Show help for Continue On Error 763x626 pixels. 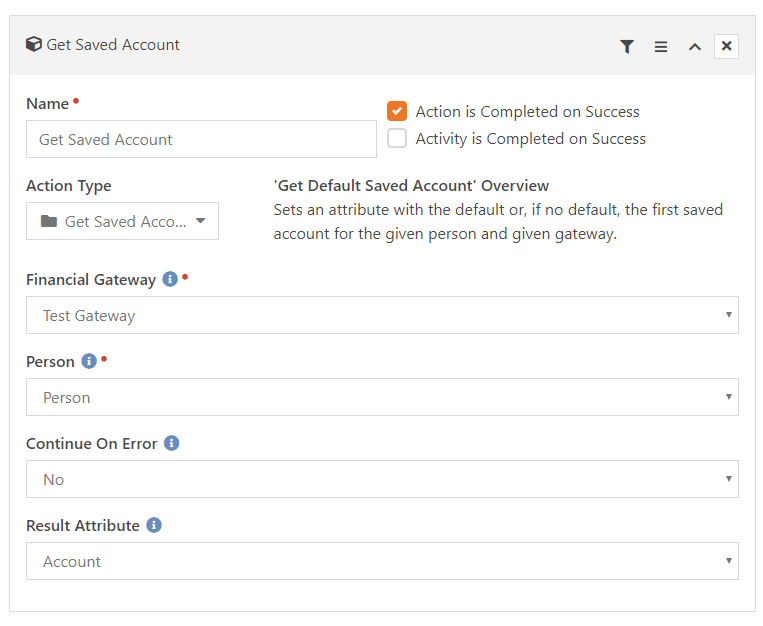click(x=171, y=443)
